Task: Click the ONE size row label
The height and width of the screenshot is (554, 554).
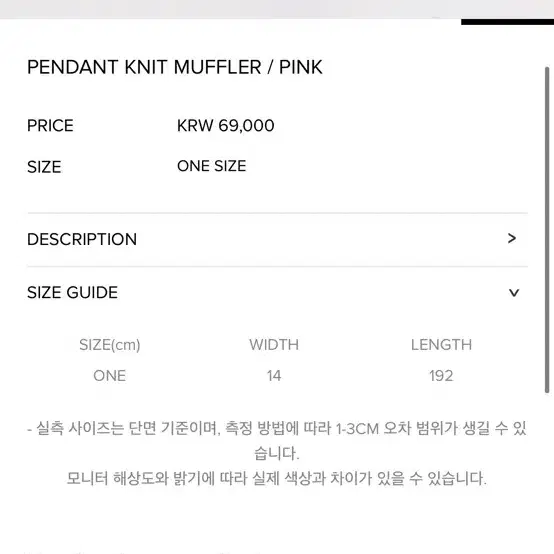Action: click(x=110, y=376)
